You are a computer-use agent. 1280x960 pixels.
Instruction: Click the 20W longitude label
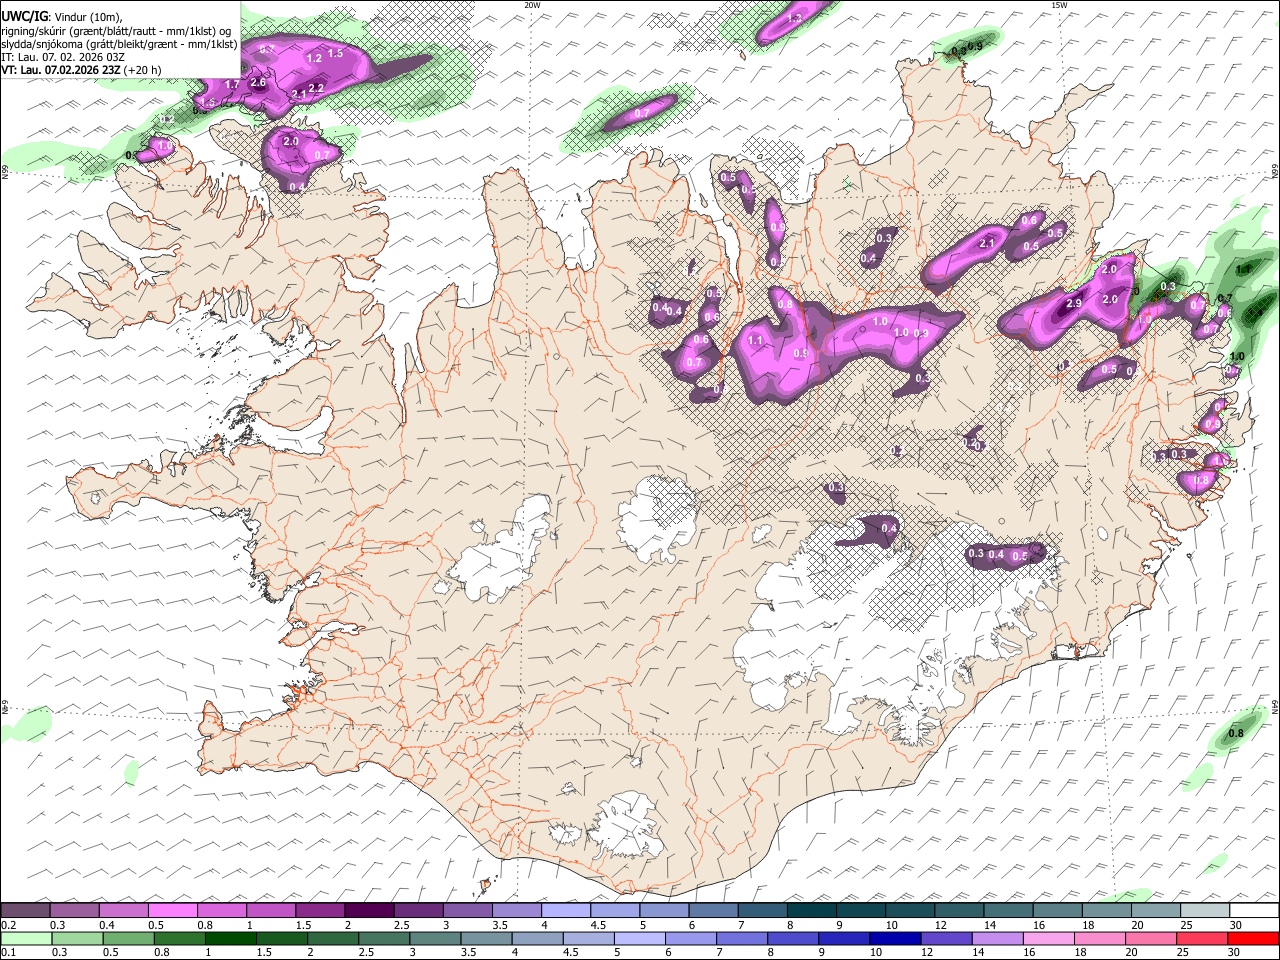tap(533, 4)
